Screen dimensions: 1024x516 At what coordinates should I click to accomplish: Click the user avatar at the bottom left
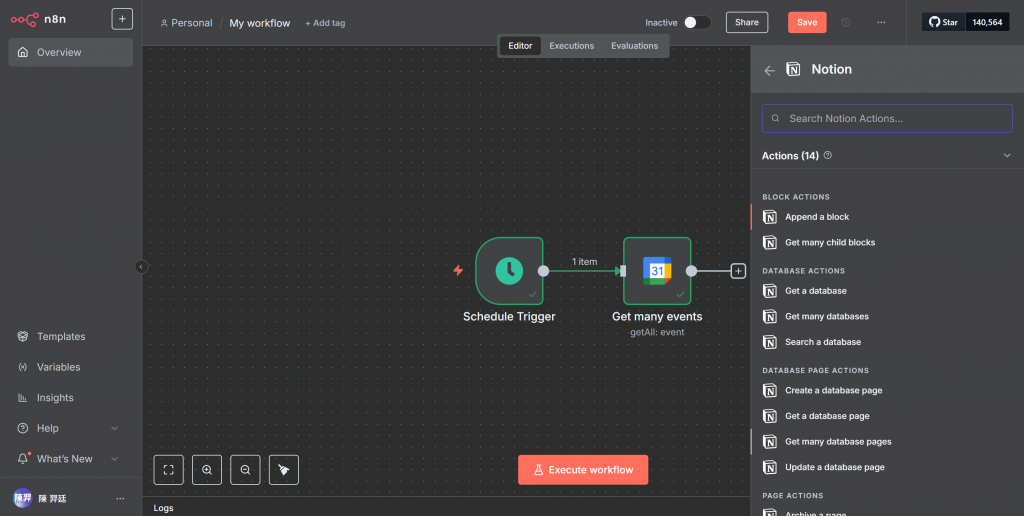coord(23,498)
